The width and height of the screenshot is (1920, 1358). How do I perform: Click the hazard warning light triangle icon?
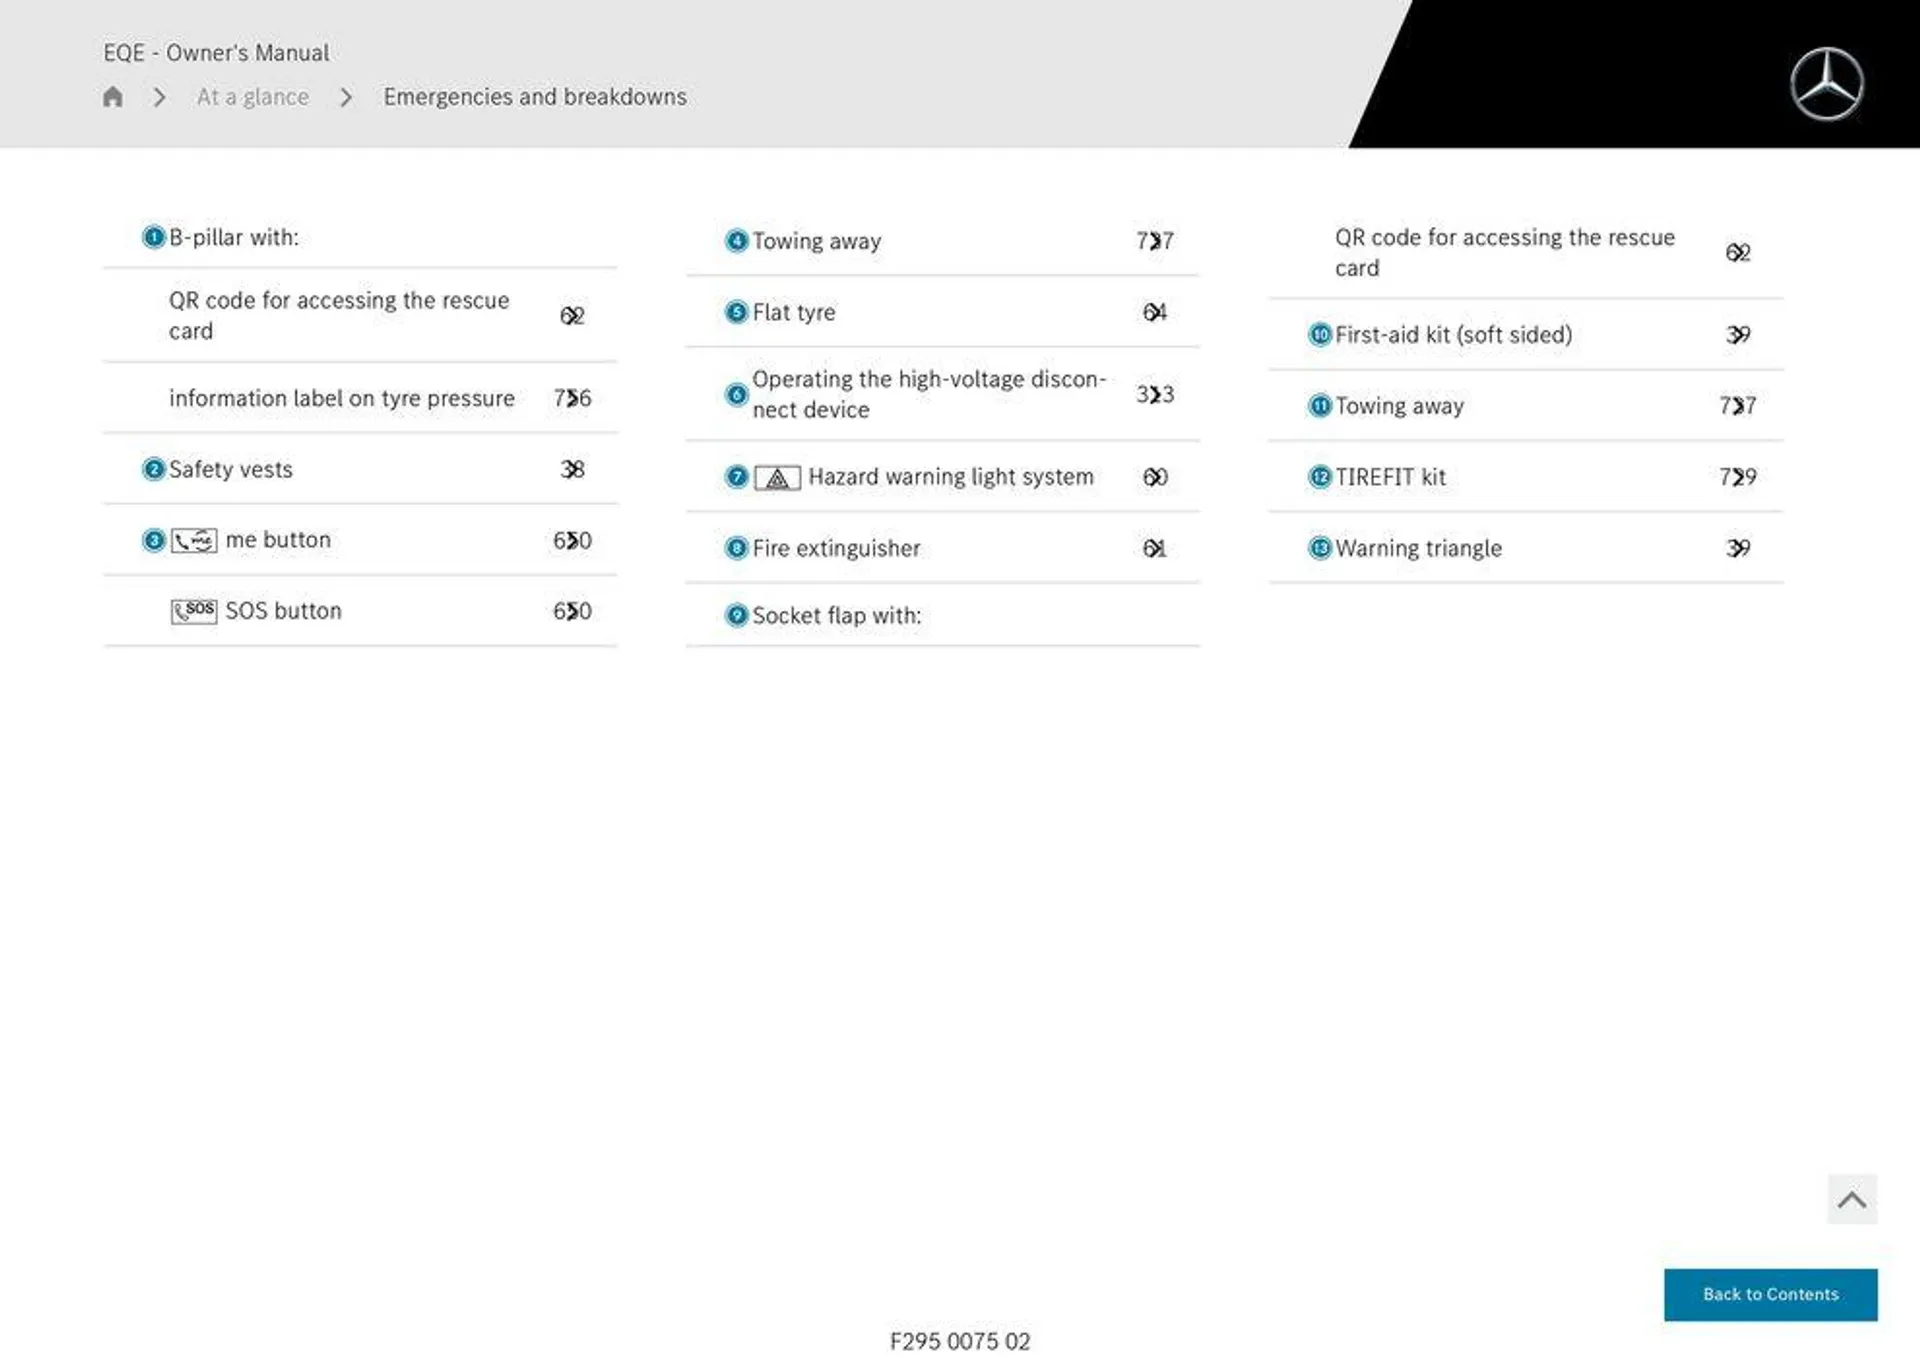point(776,476)
